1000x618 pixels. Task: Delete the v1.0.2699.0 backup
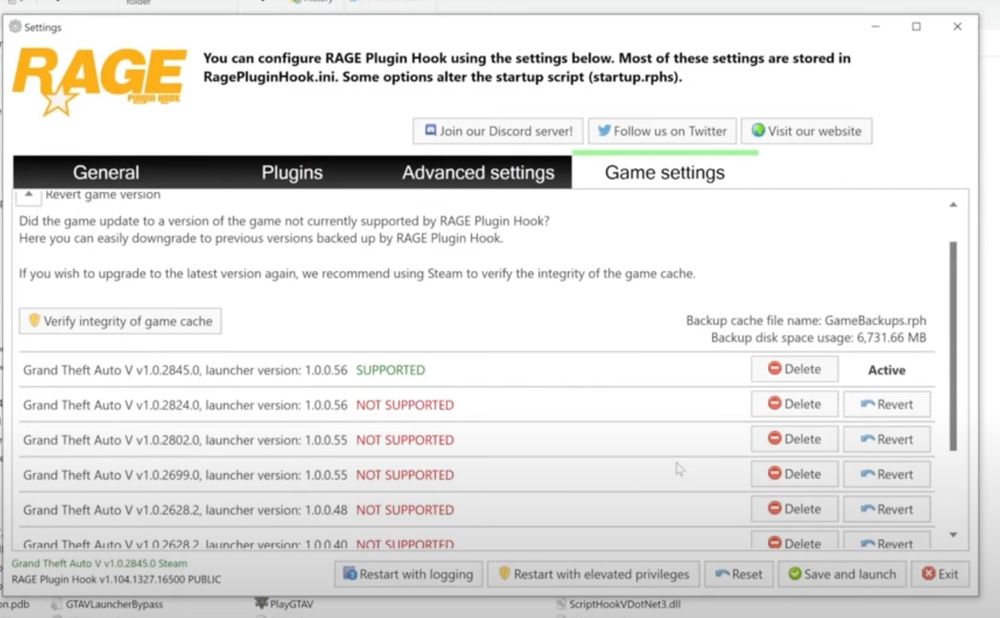pos(795,474)
